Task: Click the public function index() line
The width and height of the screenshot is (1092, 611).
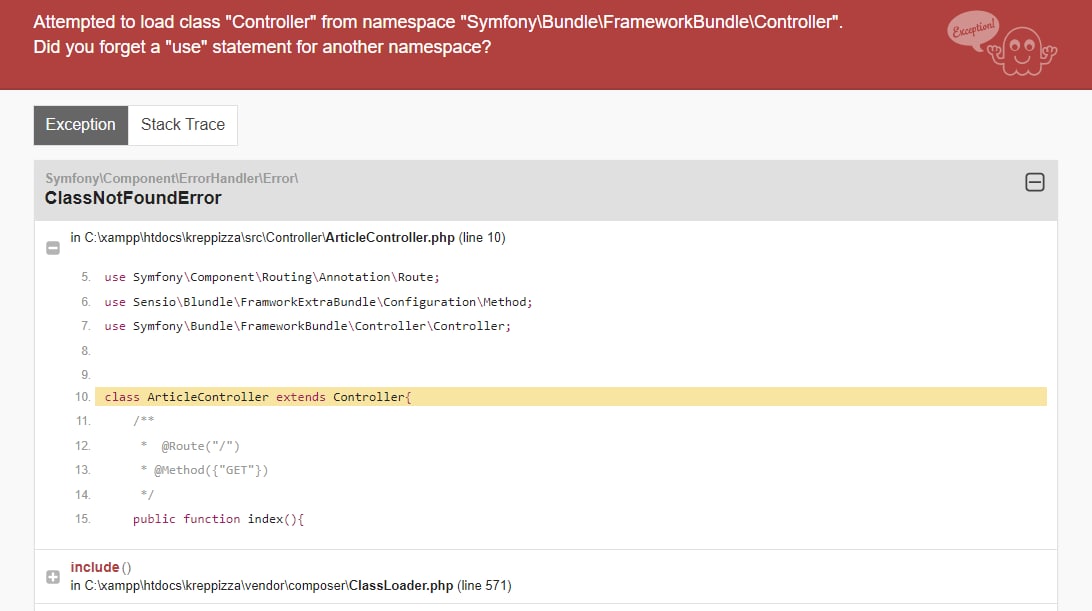Action: [218, 519]
